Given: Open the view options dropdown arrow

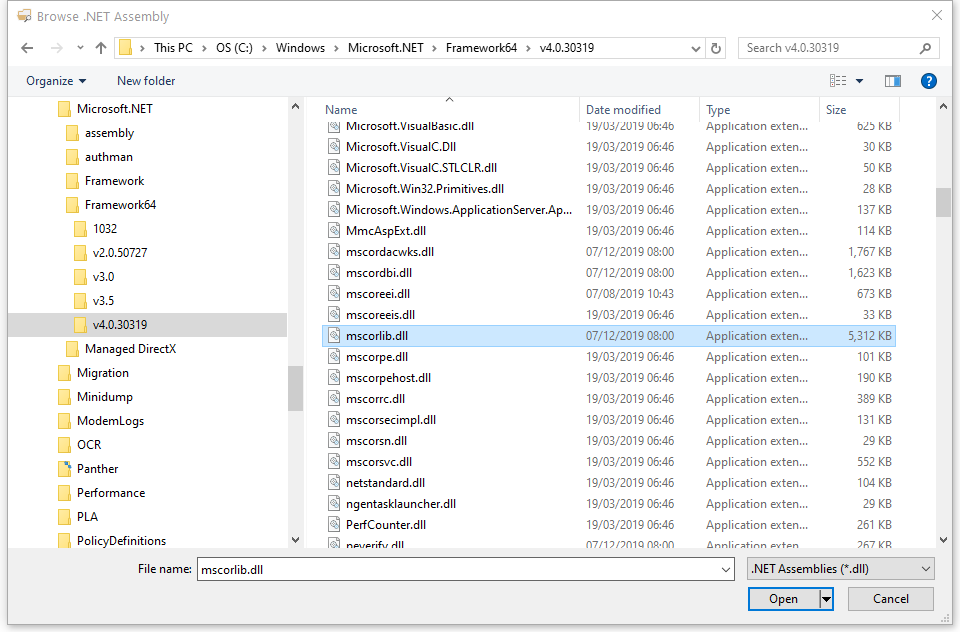Looking at the screenshot, I should pyautogui.click(x=859, y=81).
